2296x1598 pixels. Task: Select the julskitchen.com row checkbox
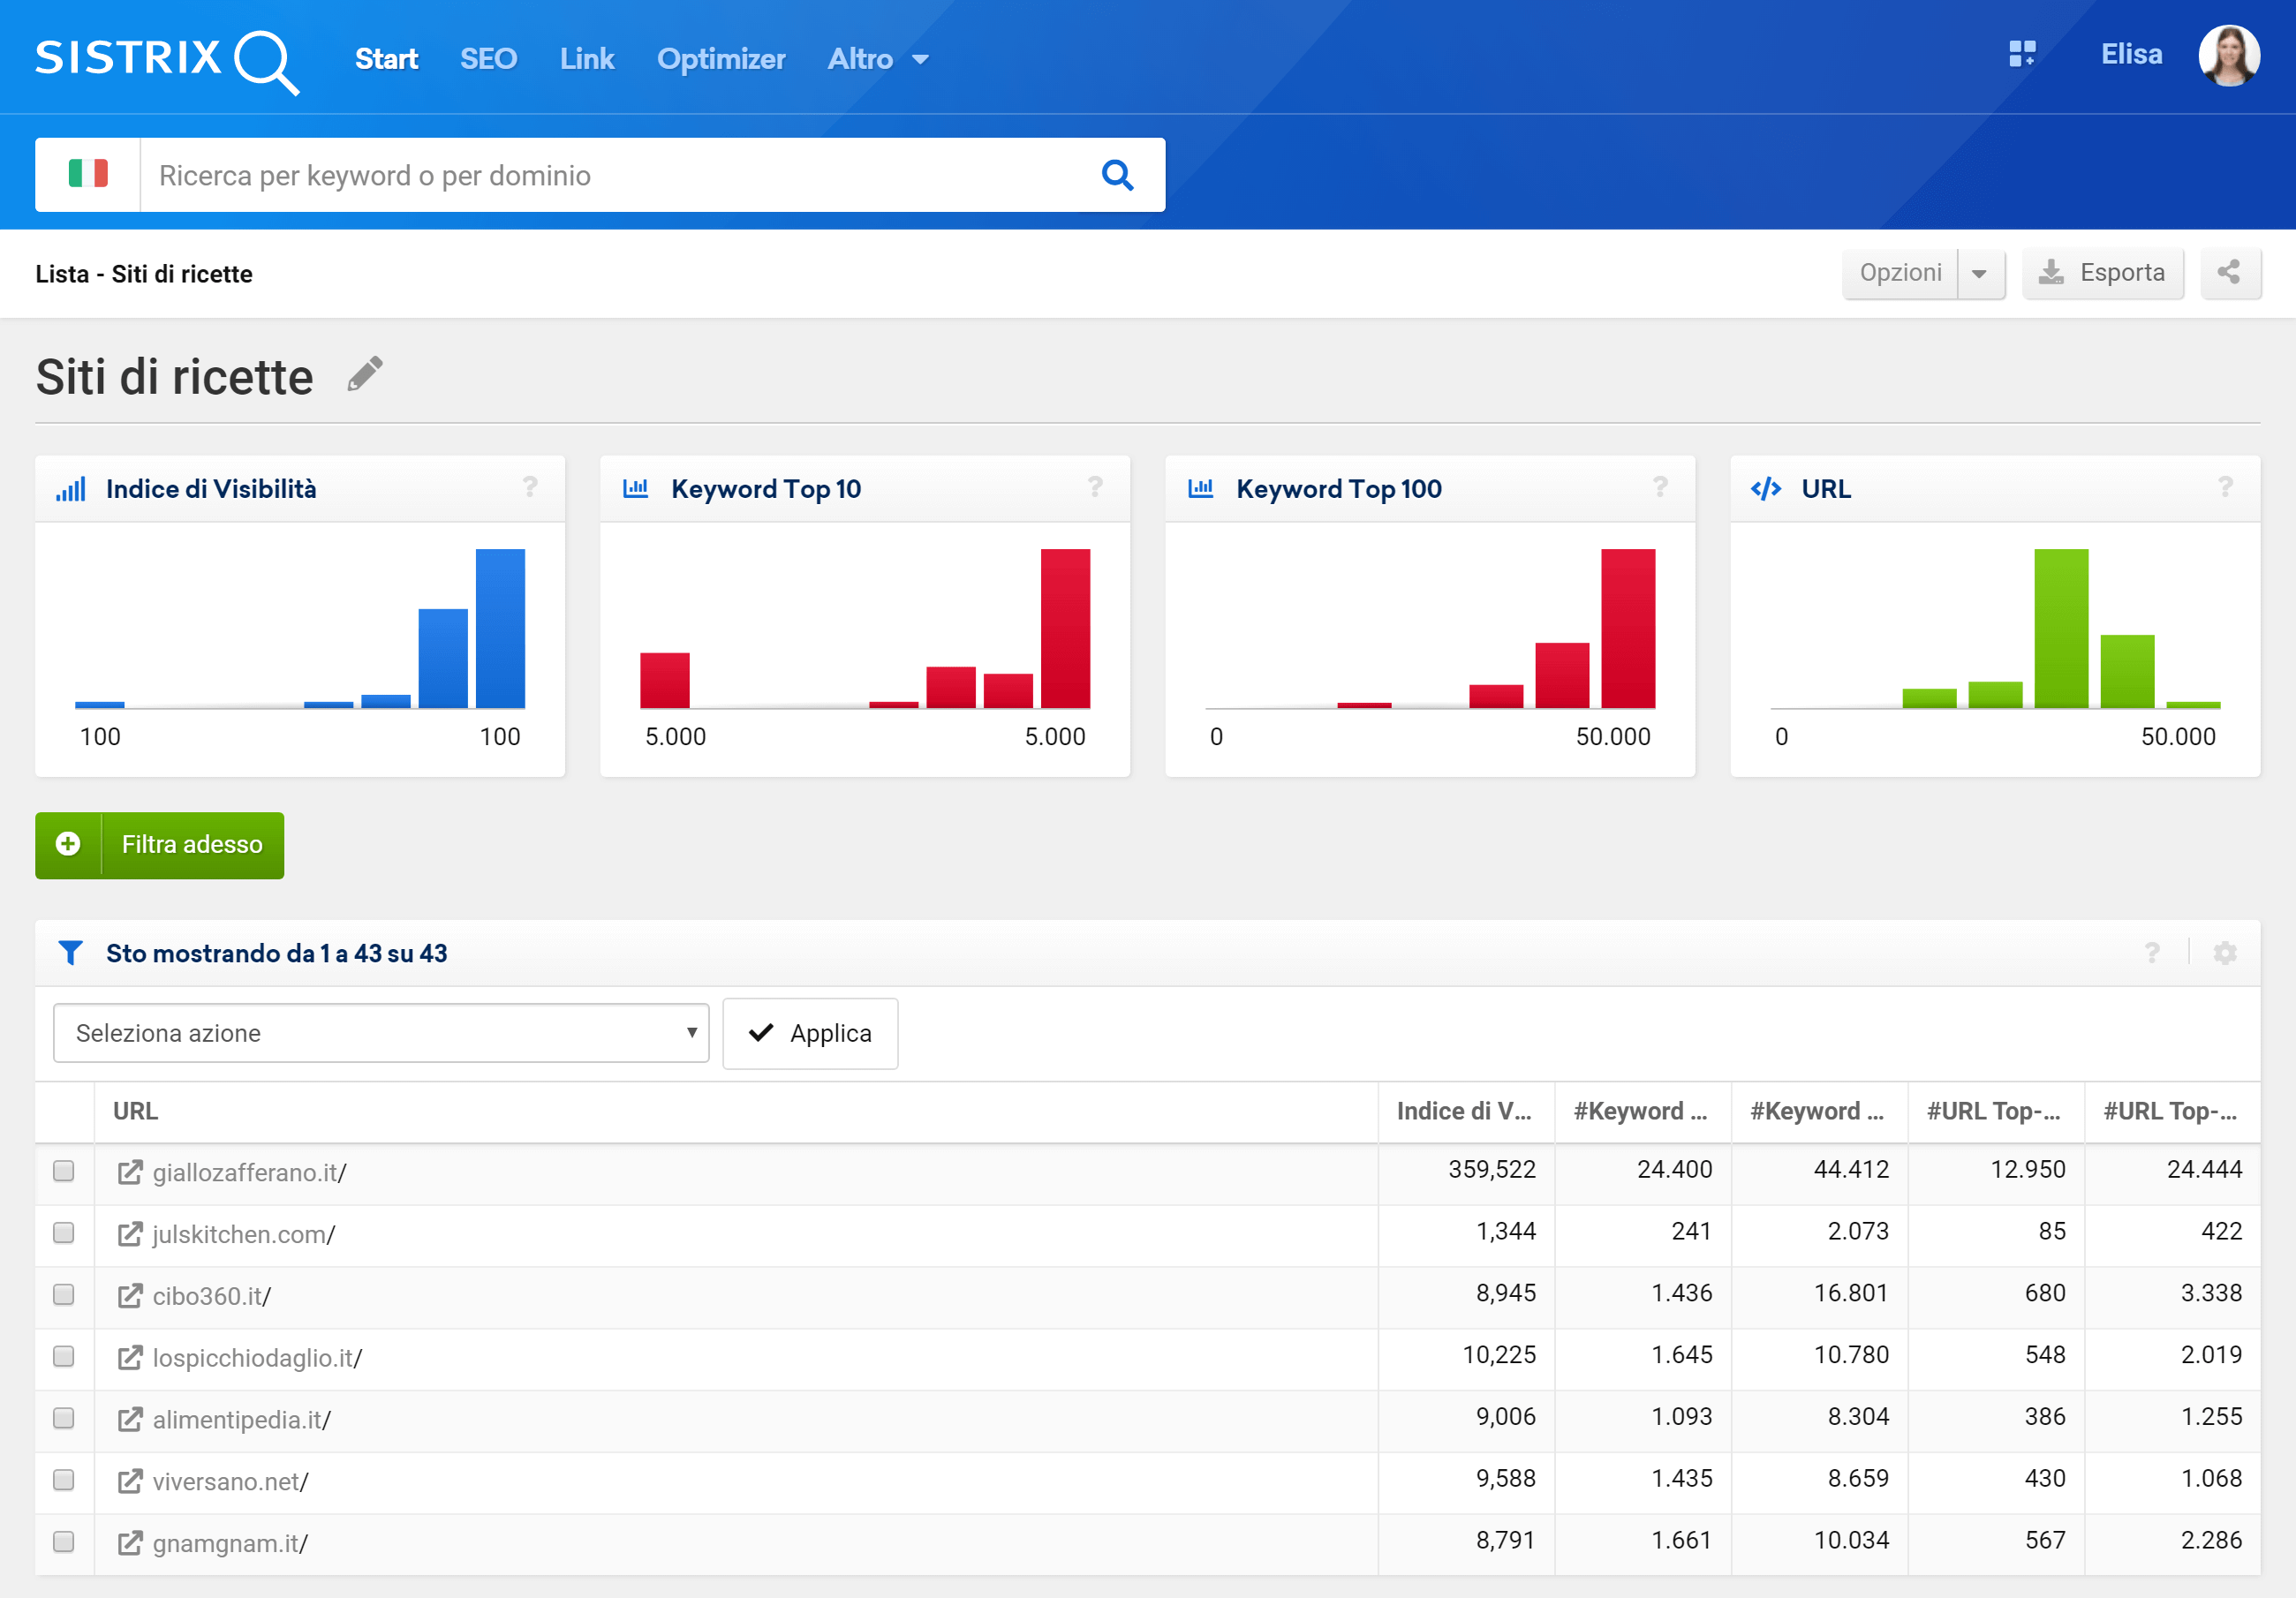(x=64, y=1233)
